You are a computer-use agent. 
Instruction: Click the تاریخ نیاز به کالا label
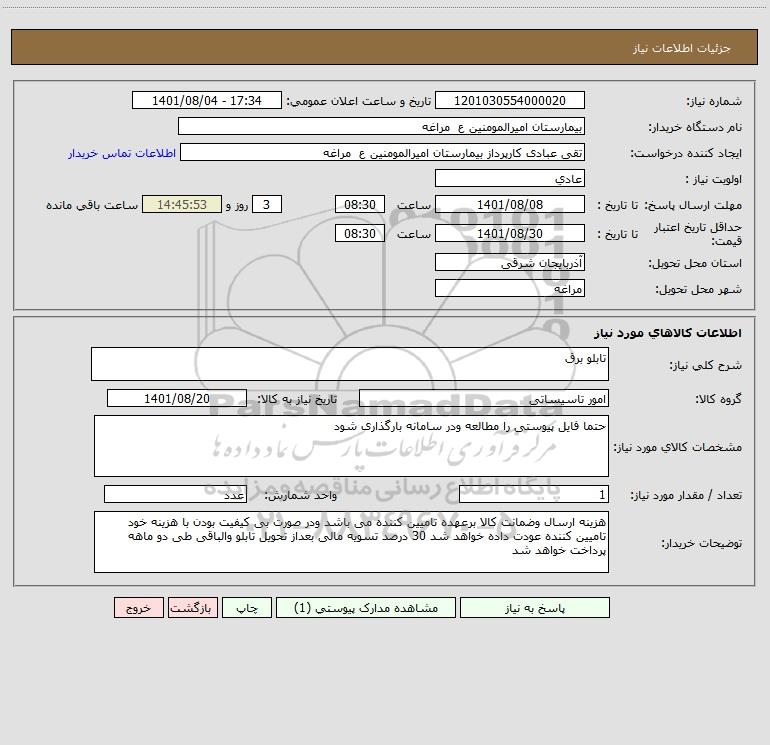tap(297, 399)
